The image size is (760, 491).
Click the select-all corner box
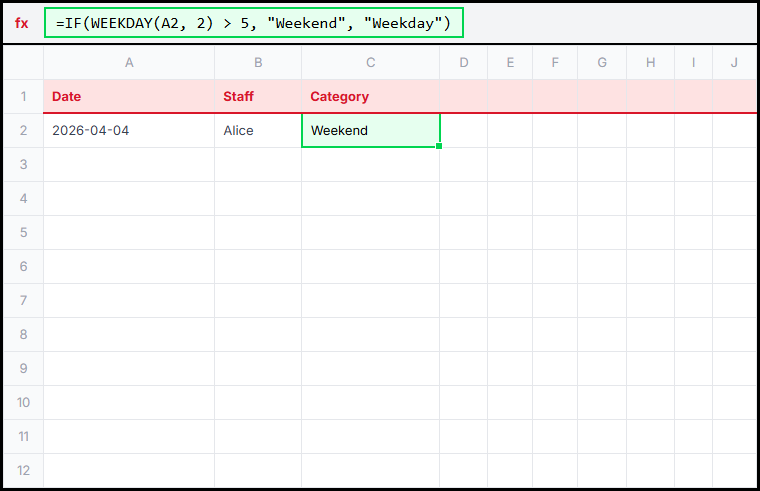click(x=23, y=63)
